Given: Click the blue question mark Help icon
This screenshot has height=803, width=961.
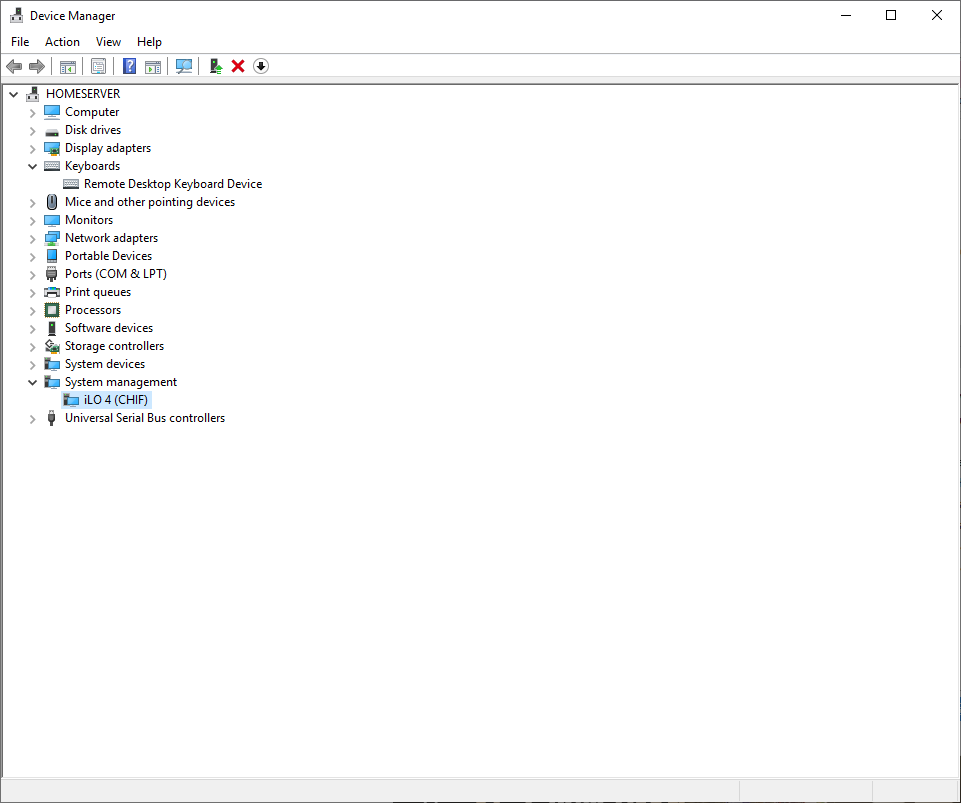Looking at the screenshot, I should [129, 66].
